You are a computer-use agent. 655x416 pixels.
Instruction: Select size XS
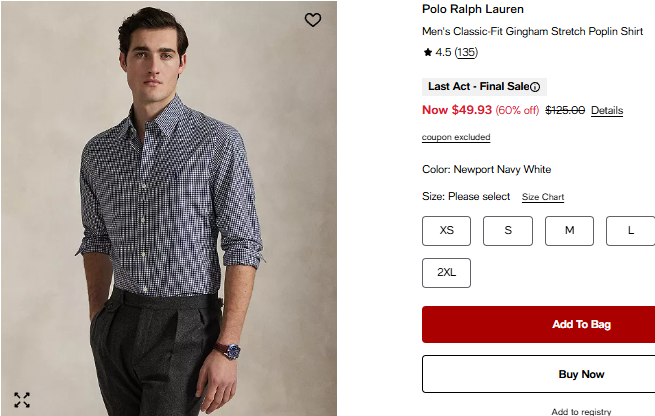pos(447,231)
